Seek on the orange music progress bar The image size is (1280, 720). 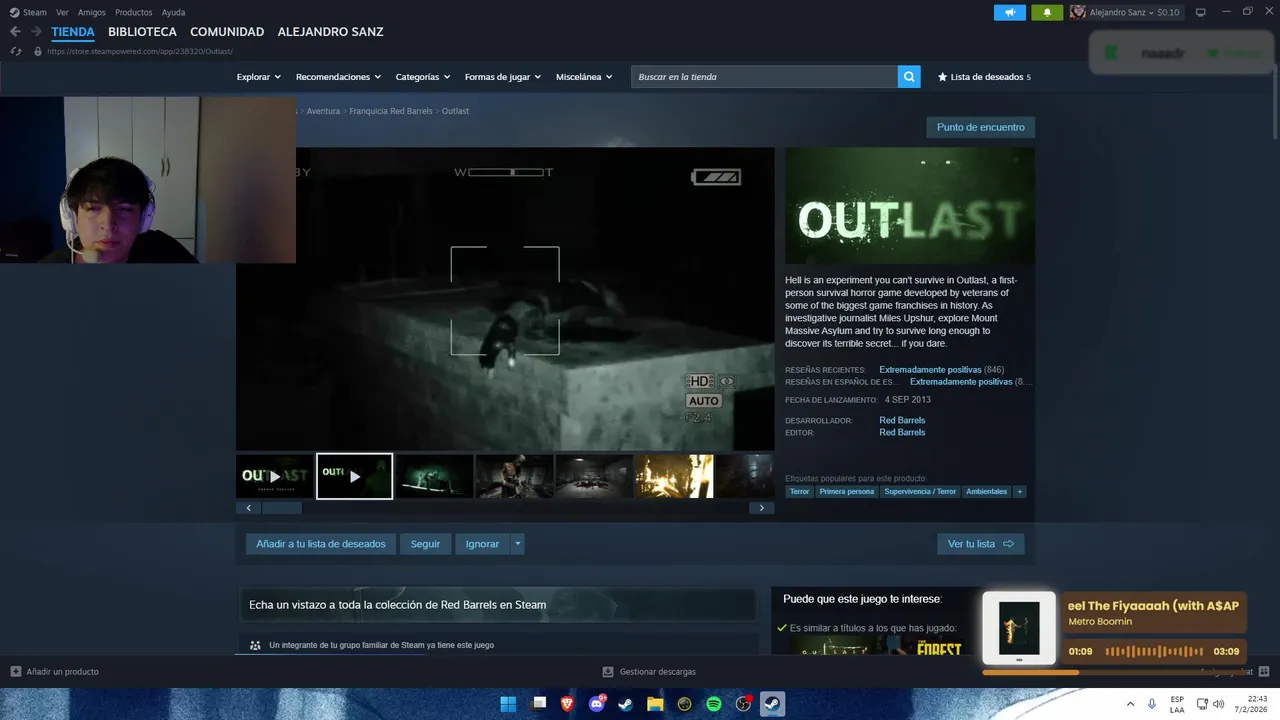point(1114,672)
